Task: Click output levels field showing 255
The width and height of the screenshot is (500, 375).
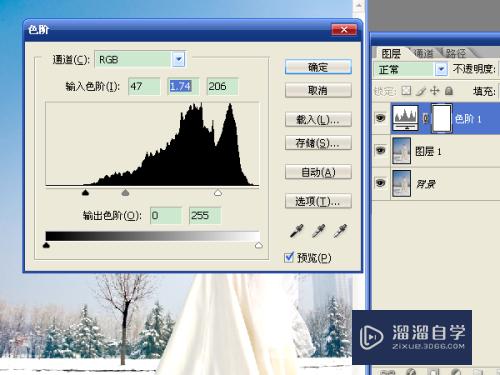Action: pyautogui.click(x=205, y=215)
